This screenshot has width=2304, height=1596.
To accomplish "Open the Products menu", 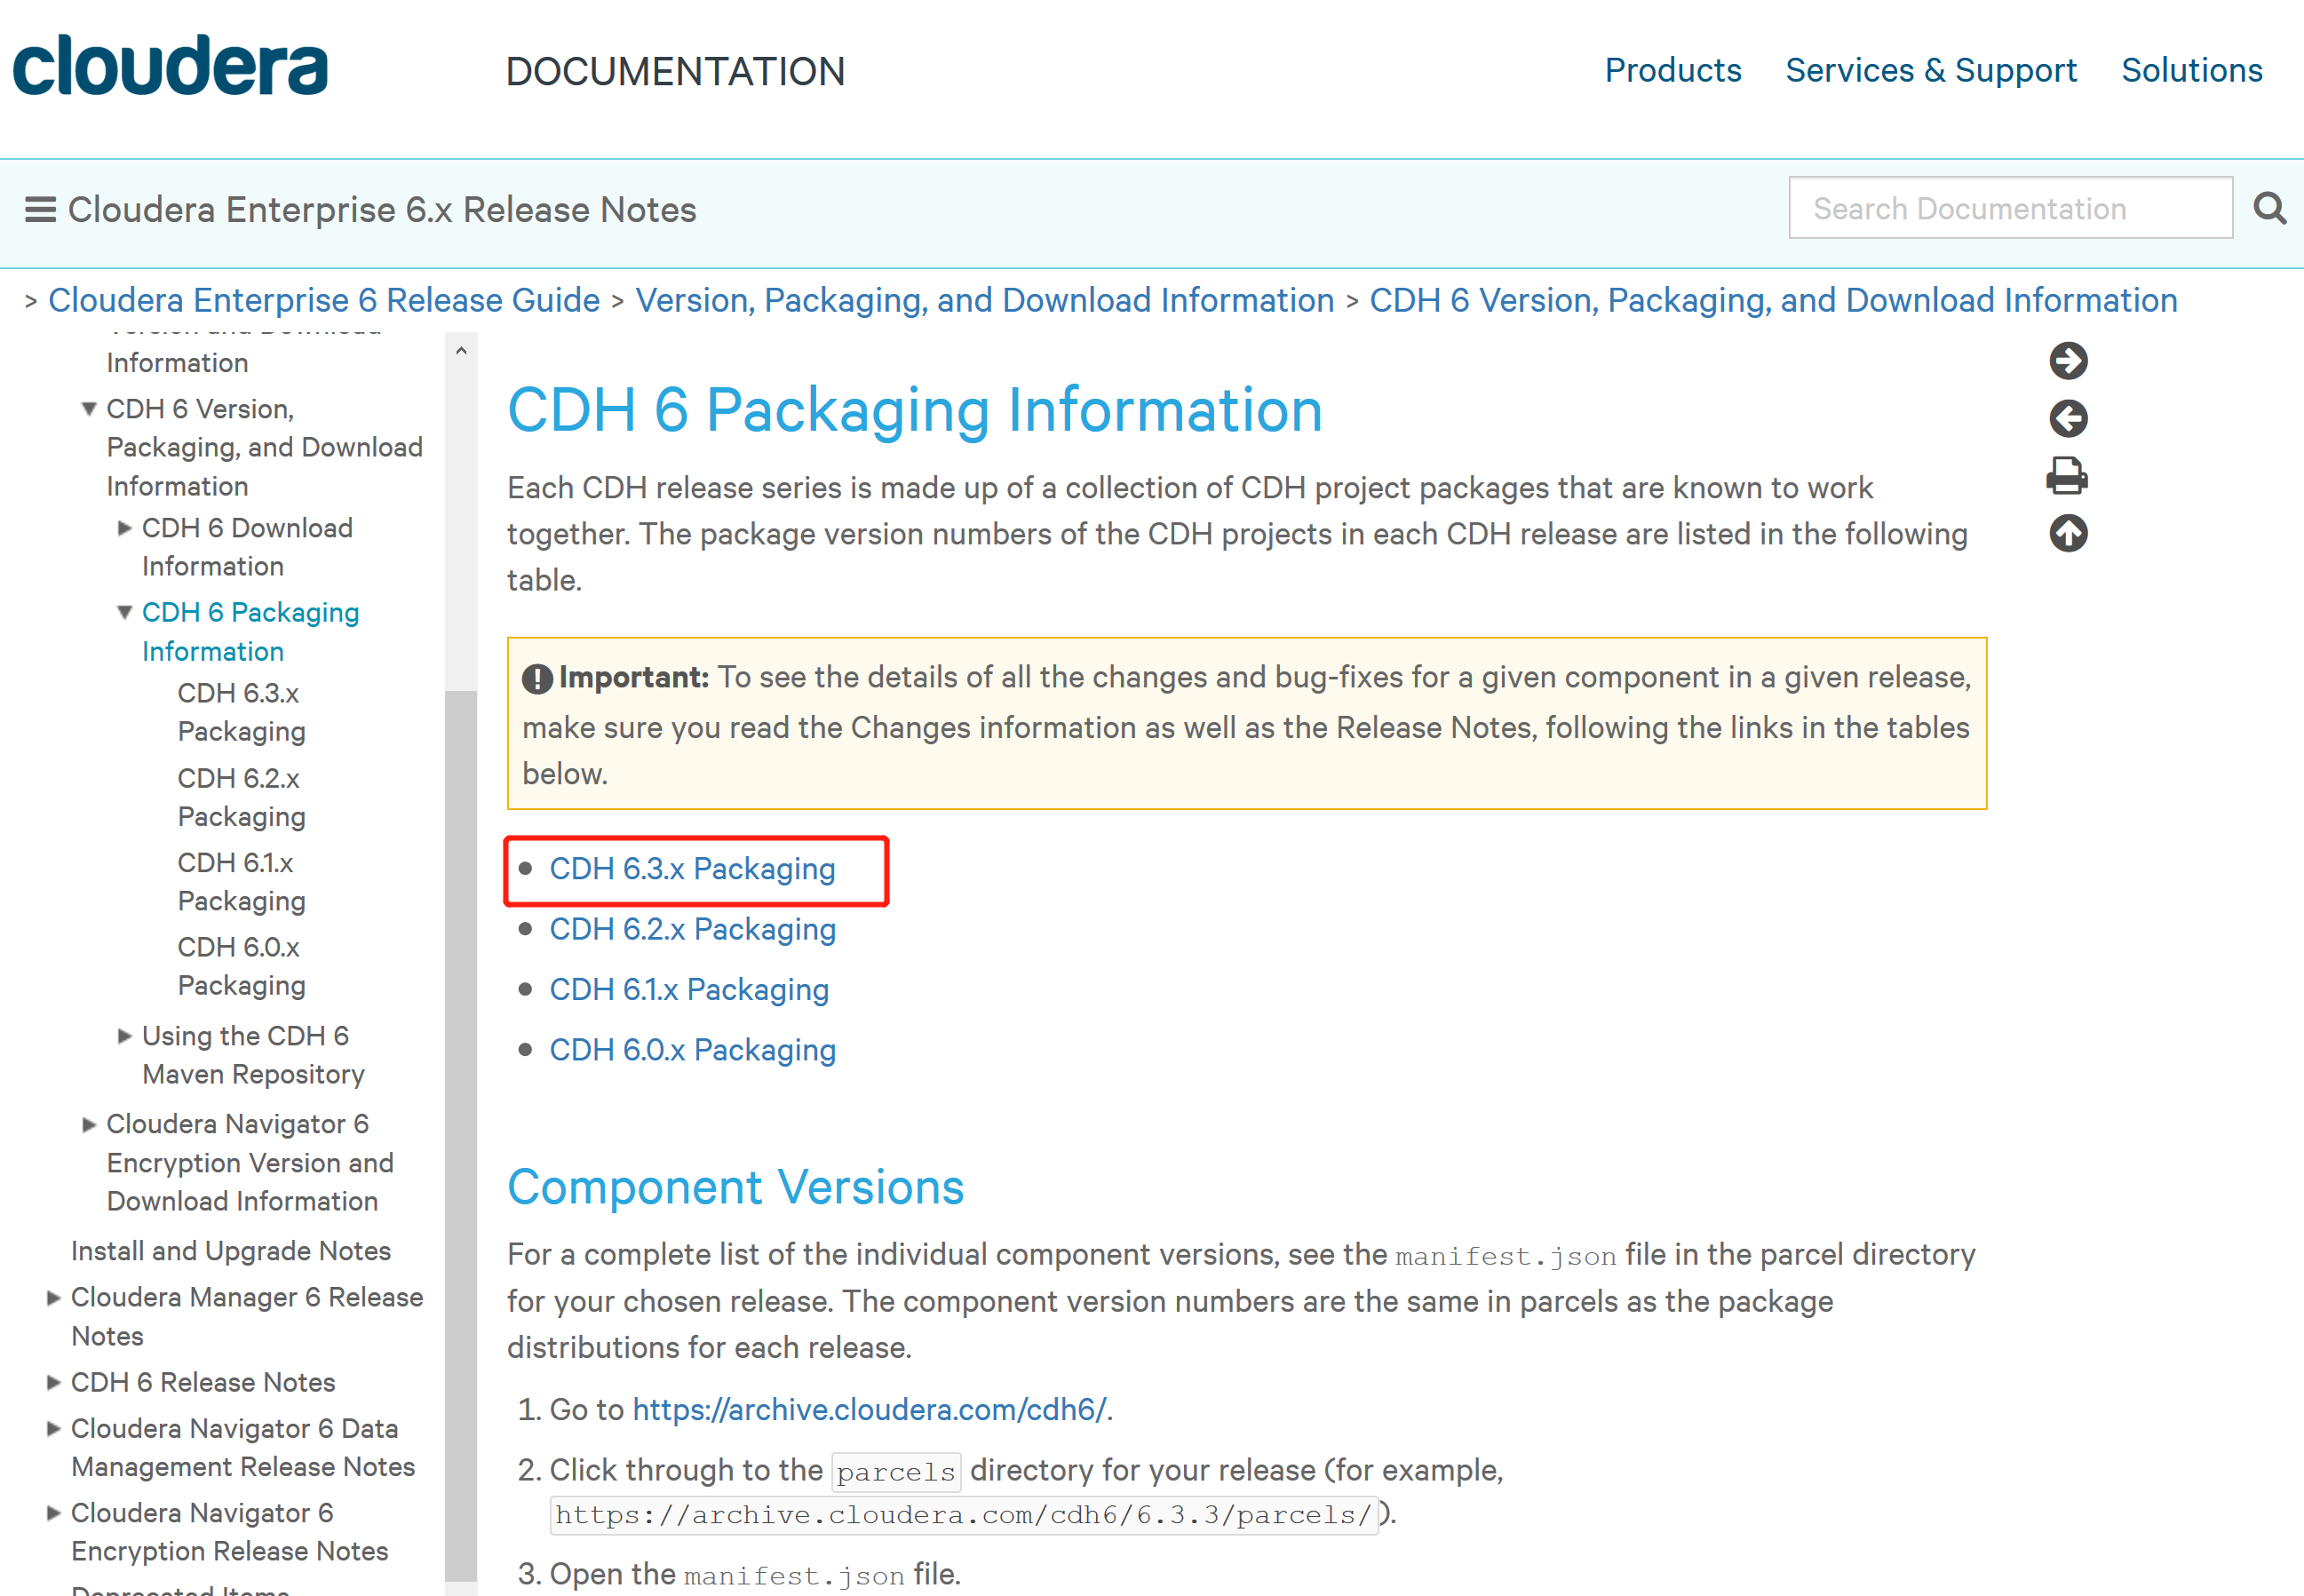I will 1673,70.
